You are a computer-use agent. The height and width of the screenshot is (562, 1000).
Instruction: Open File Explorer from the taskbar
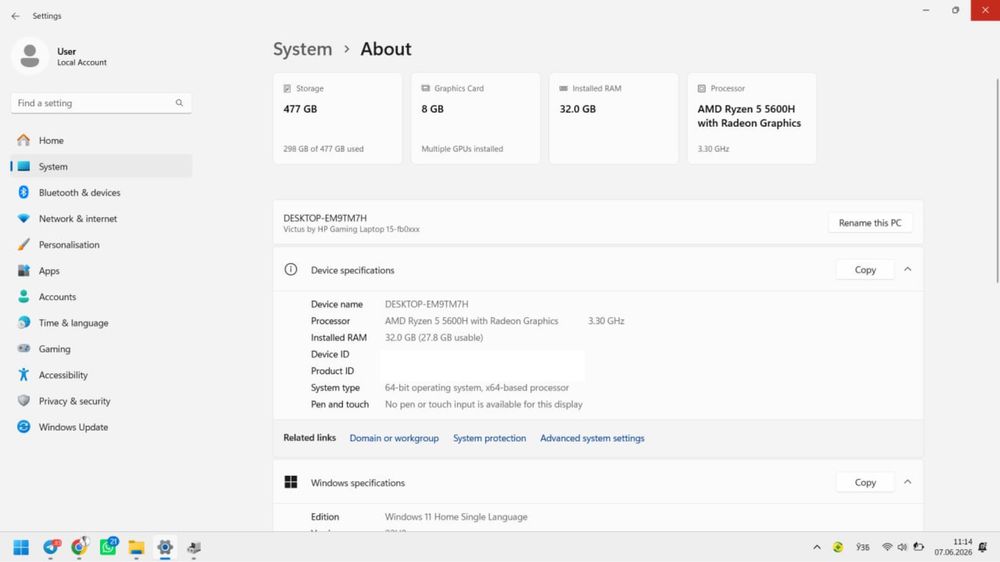click(x=136, y=547)
